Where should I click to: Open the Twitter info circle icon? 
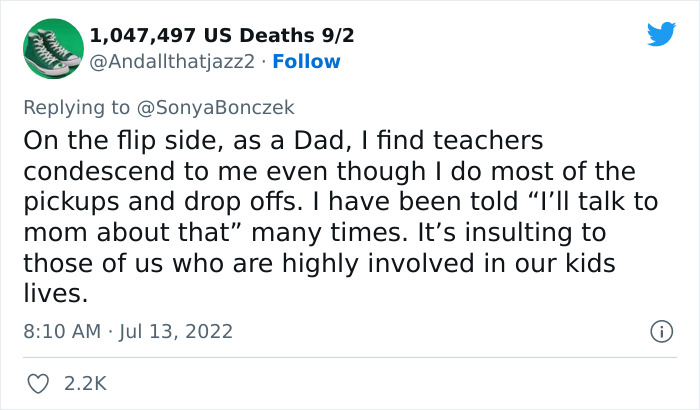(x=660, y=330)
